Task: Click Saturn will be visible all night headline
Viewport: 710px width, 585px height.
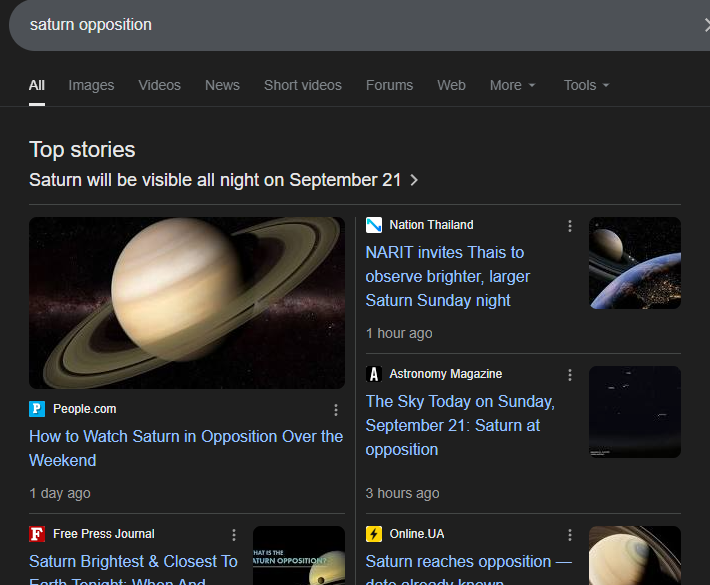Action: (215, 180)
